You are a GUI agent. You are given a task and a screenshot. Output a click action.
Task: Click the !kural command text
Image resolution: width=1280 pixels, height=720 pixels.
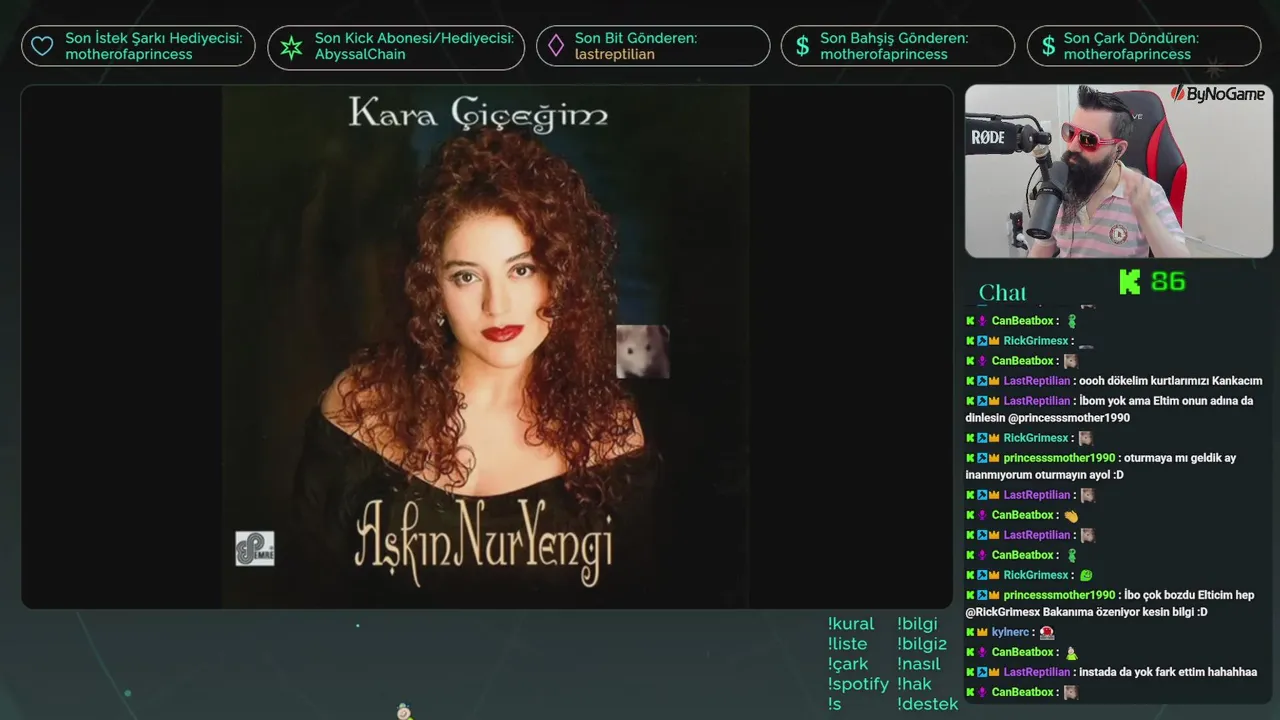(x=851, y=624)
